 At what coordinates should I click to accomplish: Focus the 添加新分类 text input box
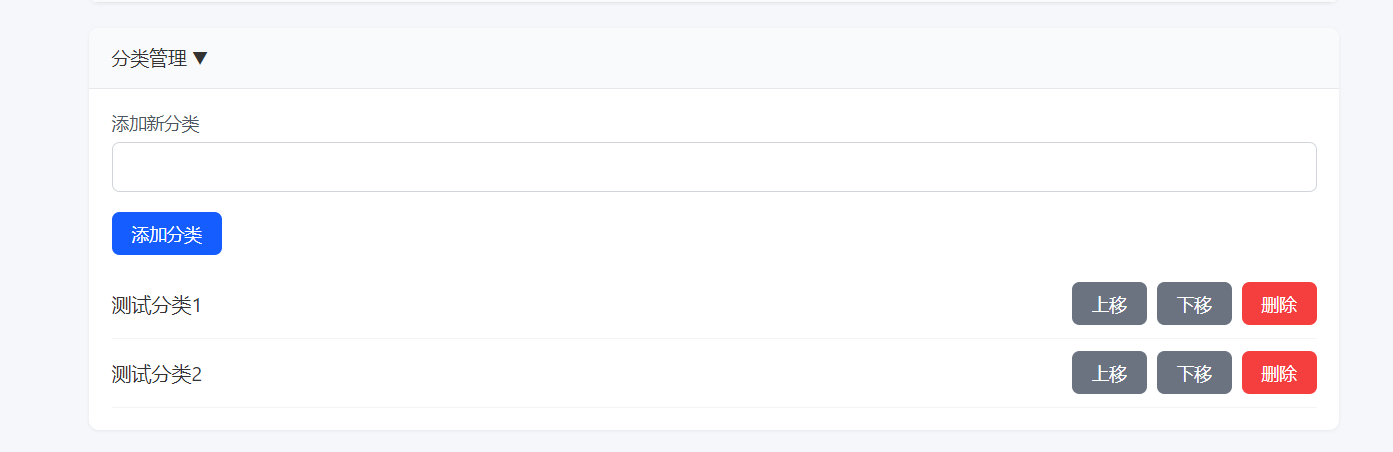click(713, 167)
